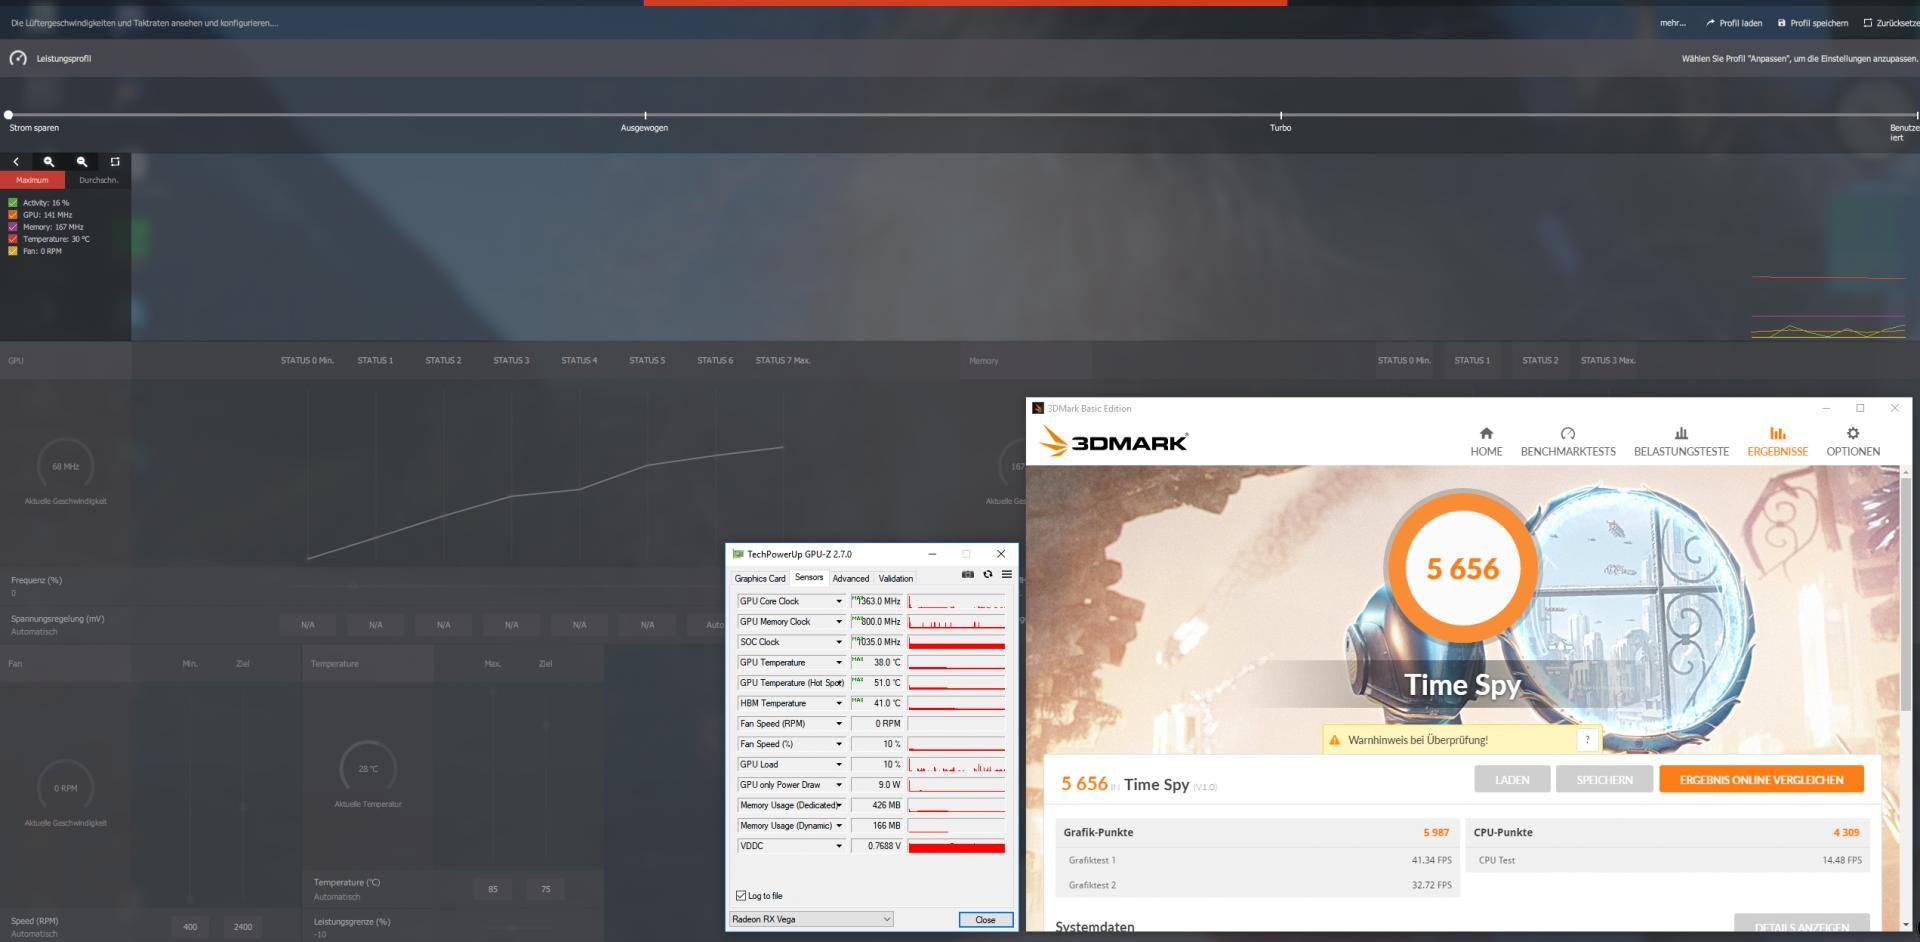This screenshot has width=1920, height=942.
Task: Open the GPU-Z hamburger menu
Action: [1007, 574]
